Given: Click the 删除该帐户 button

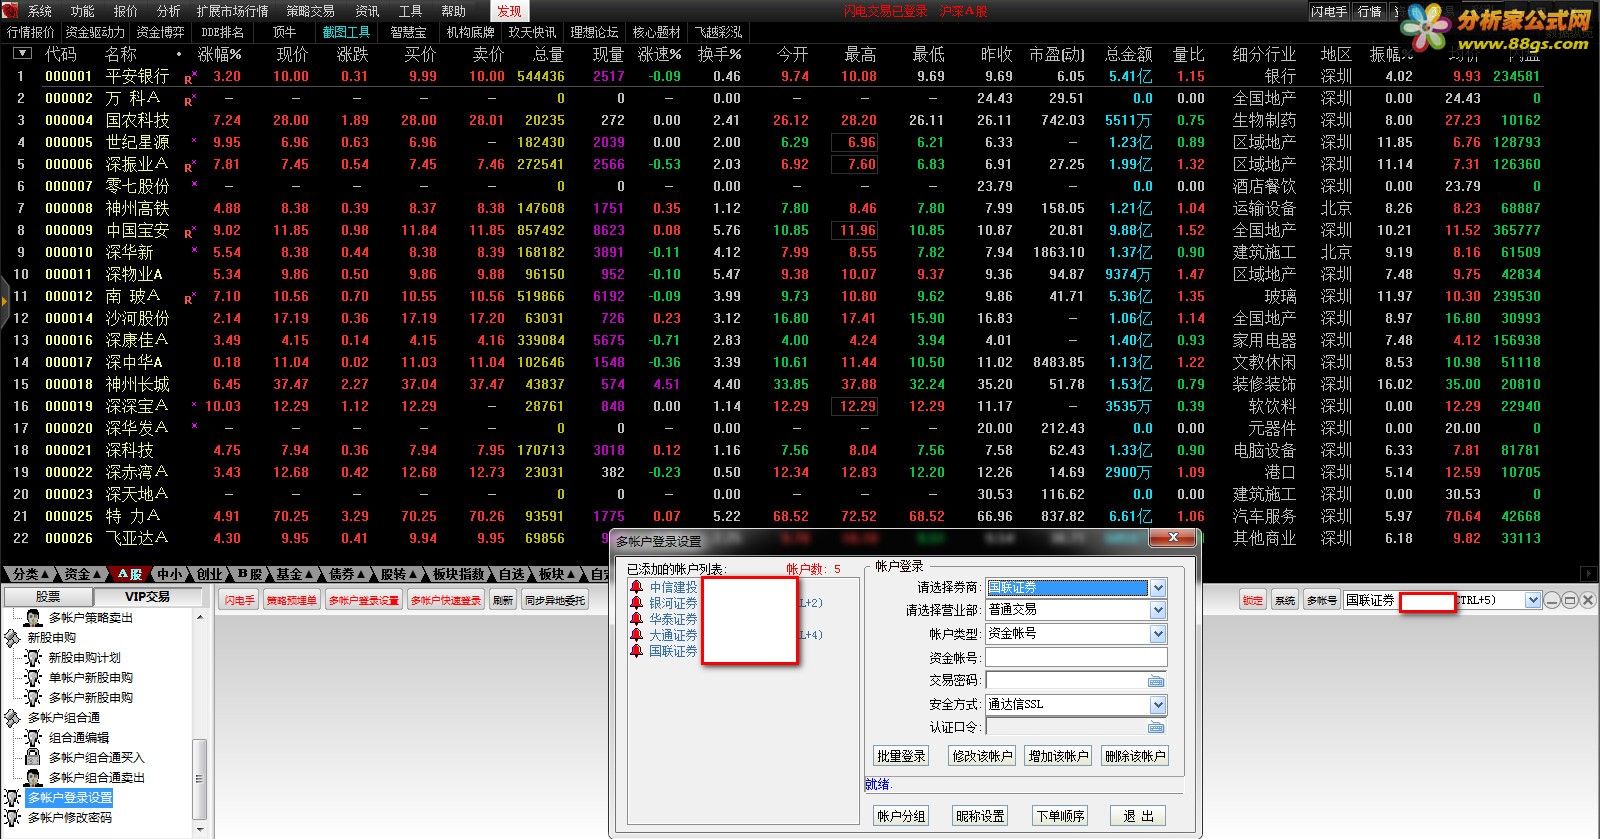Looking at the screenshot, I should click(1135, 756).
